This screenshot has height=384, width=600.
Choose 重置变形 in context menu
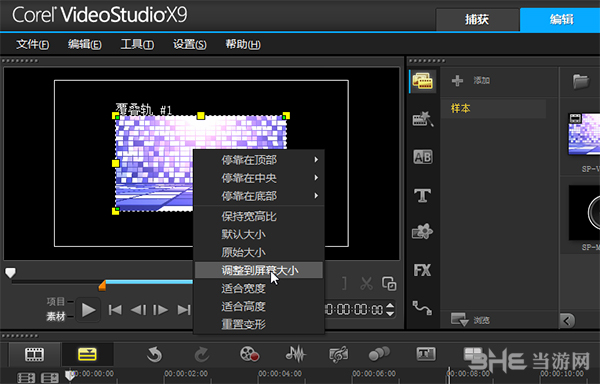point(259,324)
